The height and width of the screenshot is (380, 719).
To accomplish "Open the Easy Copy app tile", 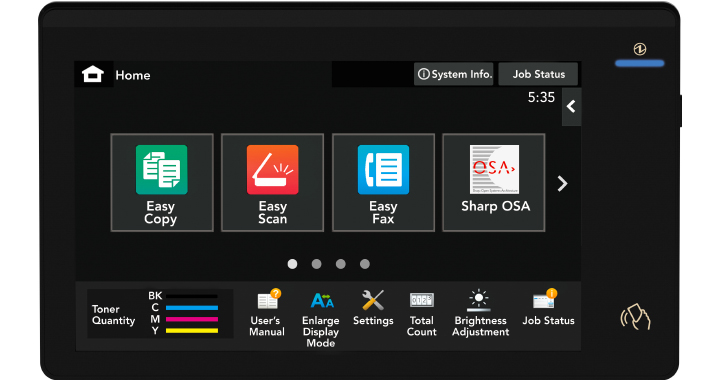I will click(162, 182).
